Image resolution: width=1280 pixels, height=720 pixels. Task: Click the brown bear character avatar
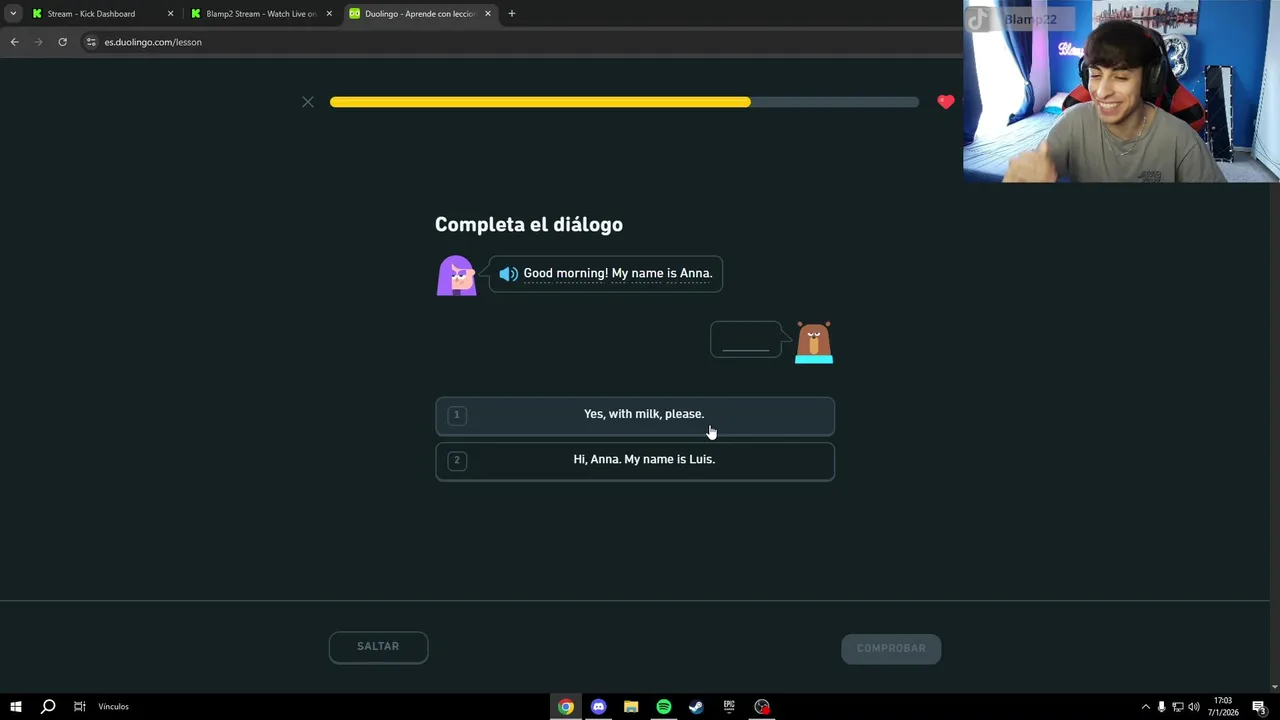[x=814, y=342]
